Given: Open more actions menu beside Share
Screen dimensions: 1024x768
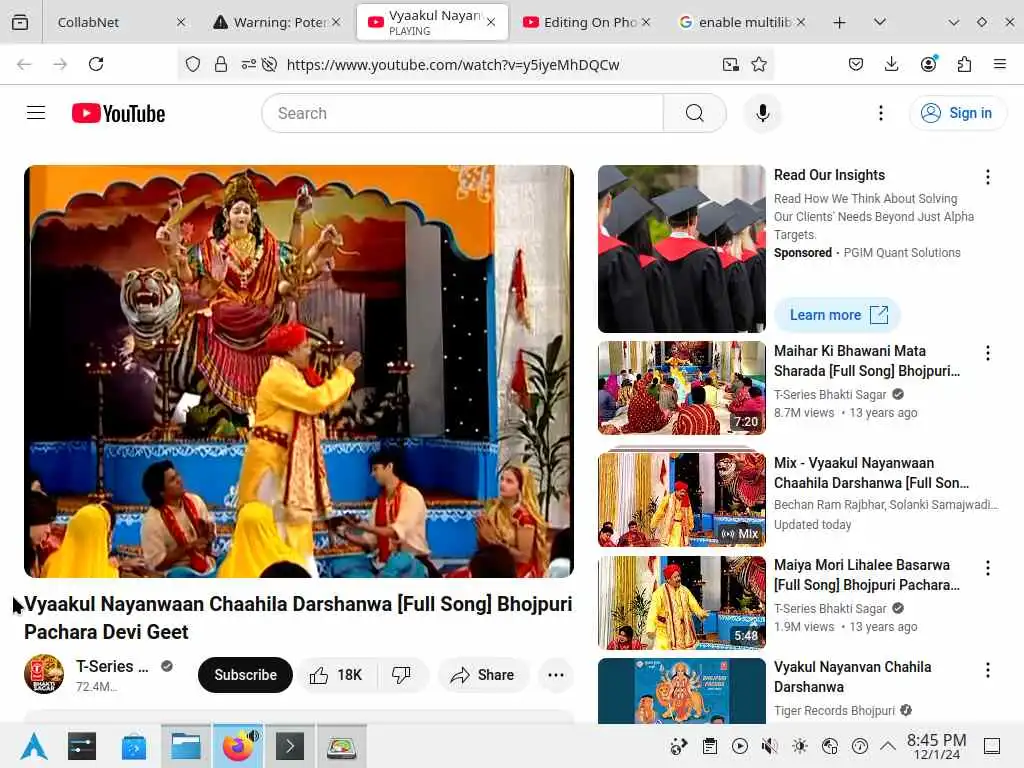Looking at the screenshot, I should click(556, 675).
